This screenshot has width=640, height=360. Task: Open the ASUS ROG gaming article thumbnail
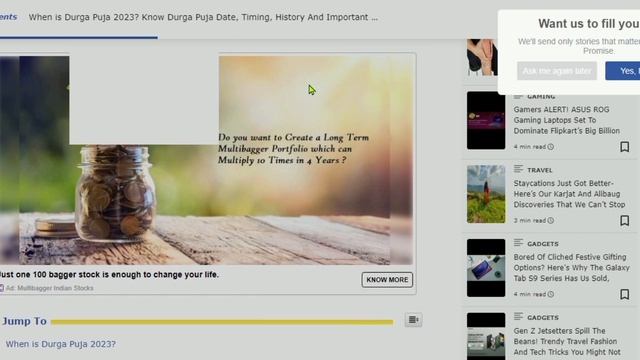pyautogui.click(x=486, y=120)
